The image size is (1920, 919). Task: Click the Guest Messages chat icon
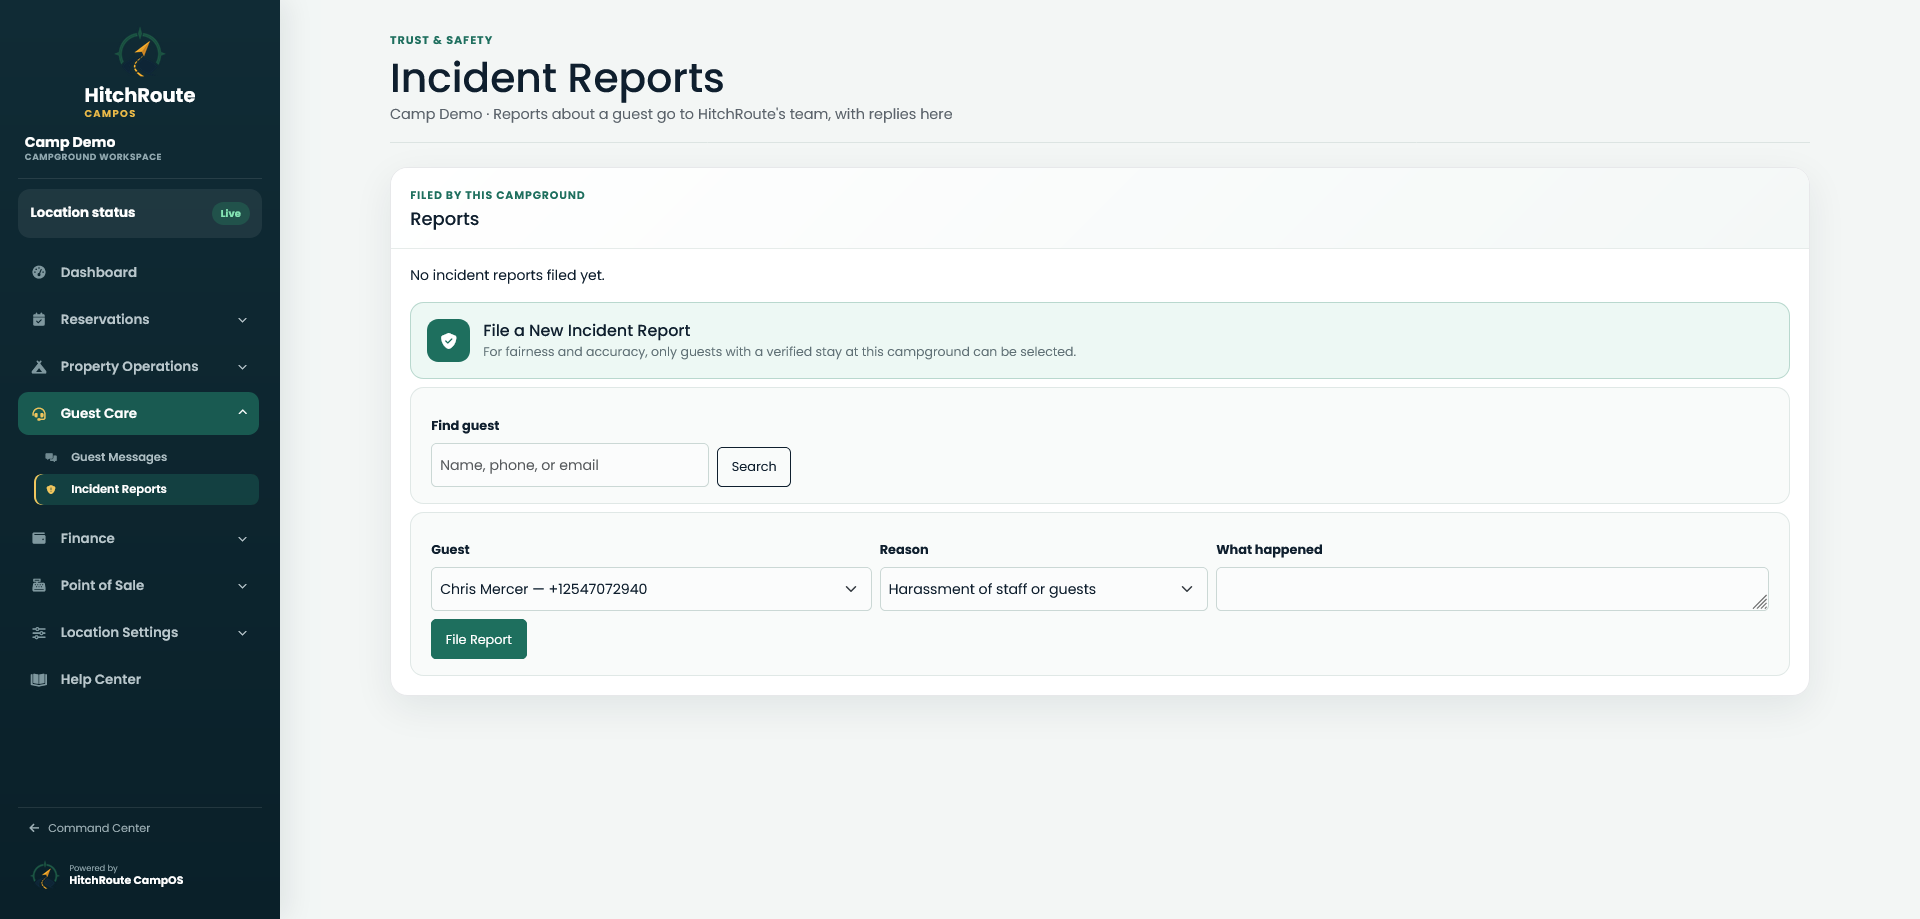(x=51, y=457)
